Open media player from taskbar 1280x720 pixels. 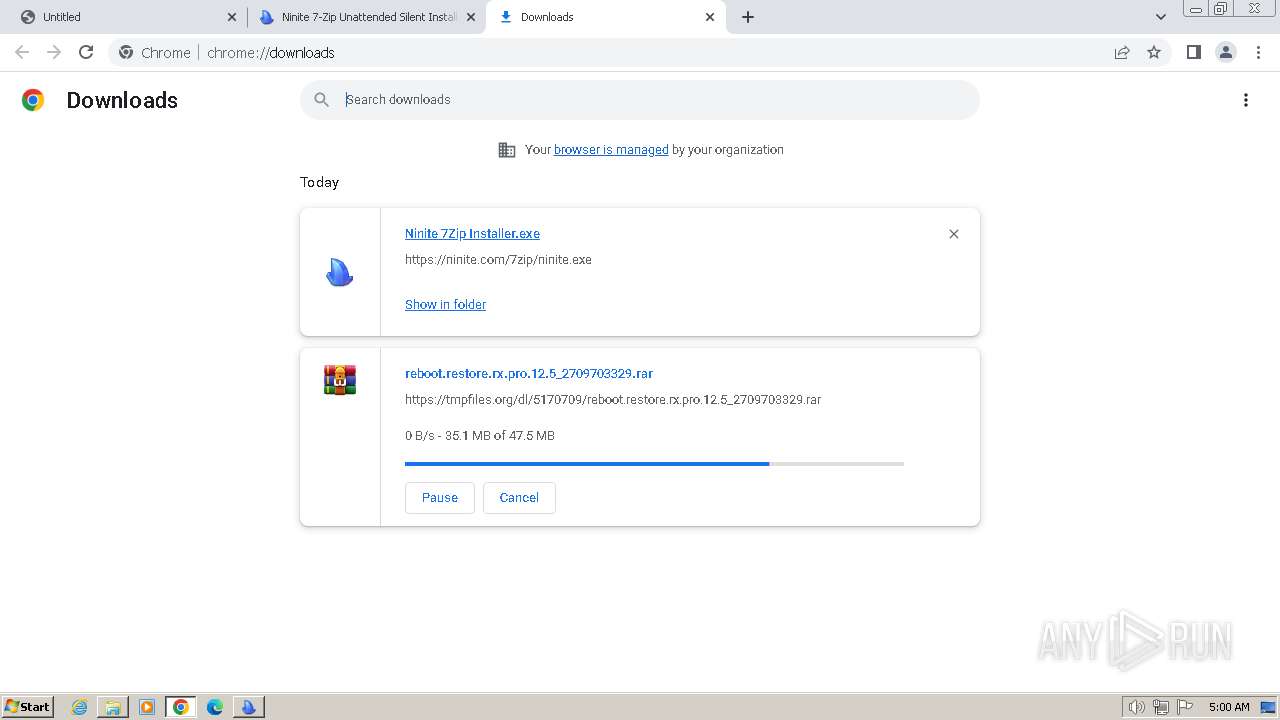147,707
